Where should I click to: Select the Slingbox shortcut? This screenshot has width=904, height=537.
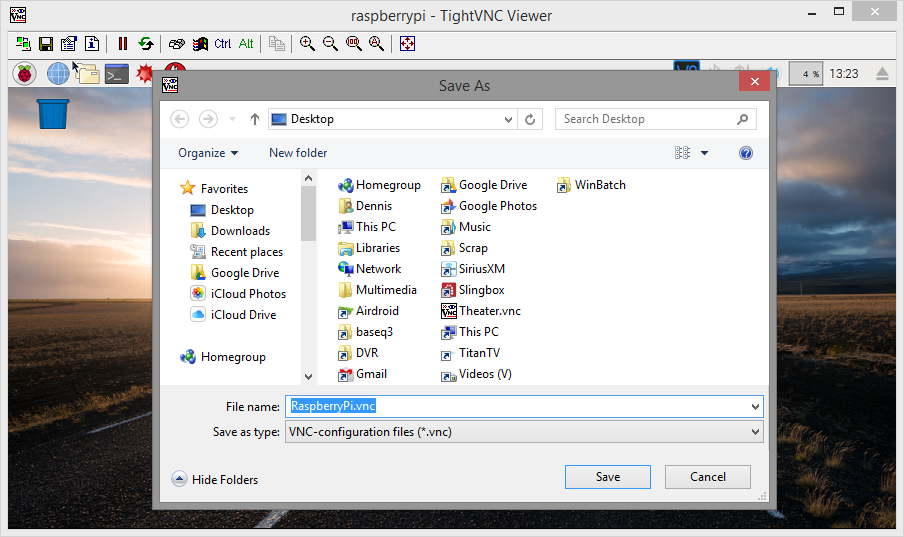473,290
